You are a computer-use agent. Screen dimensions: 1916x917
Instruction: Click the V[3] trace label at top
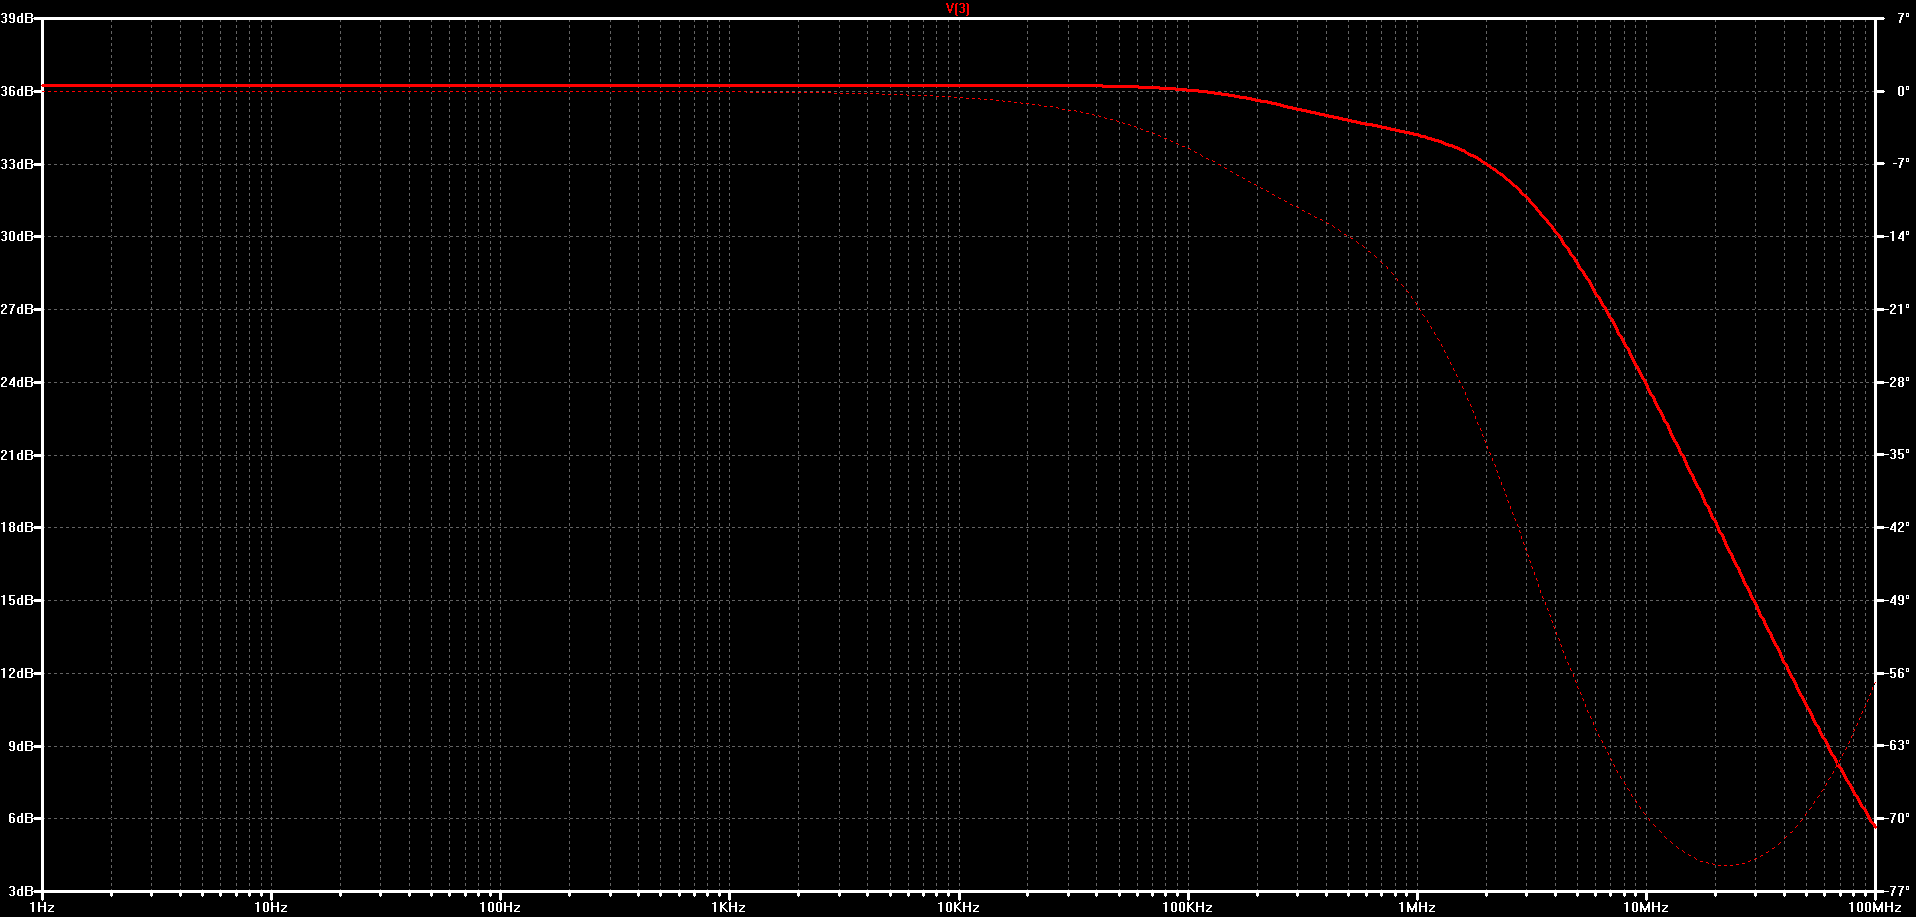tap(958, 8)
